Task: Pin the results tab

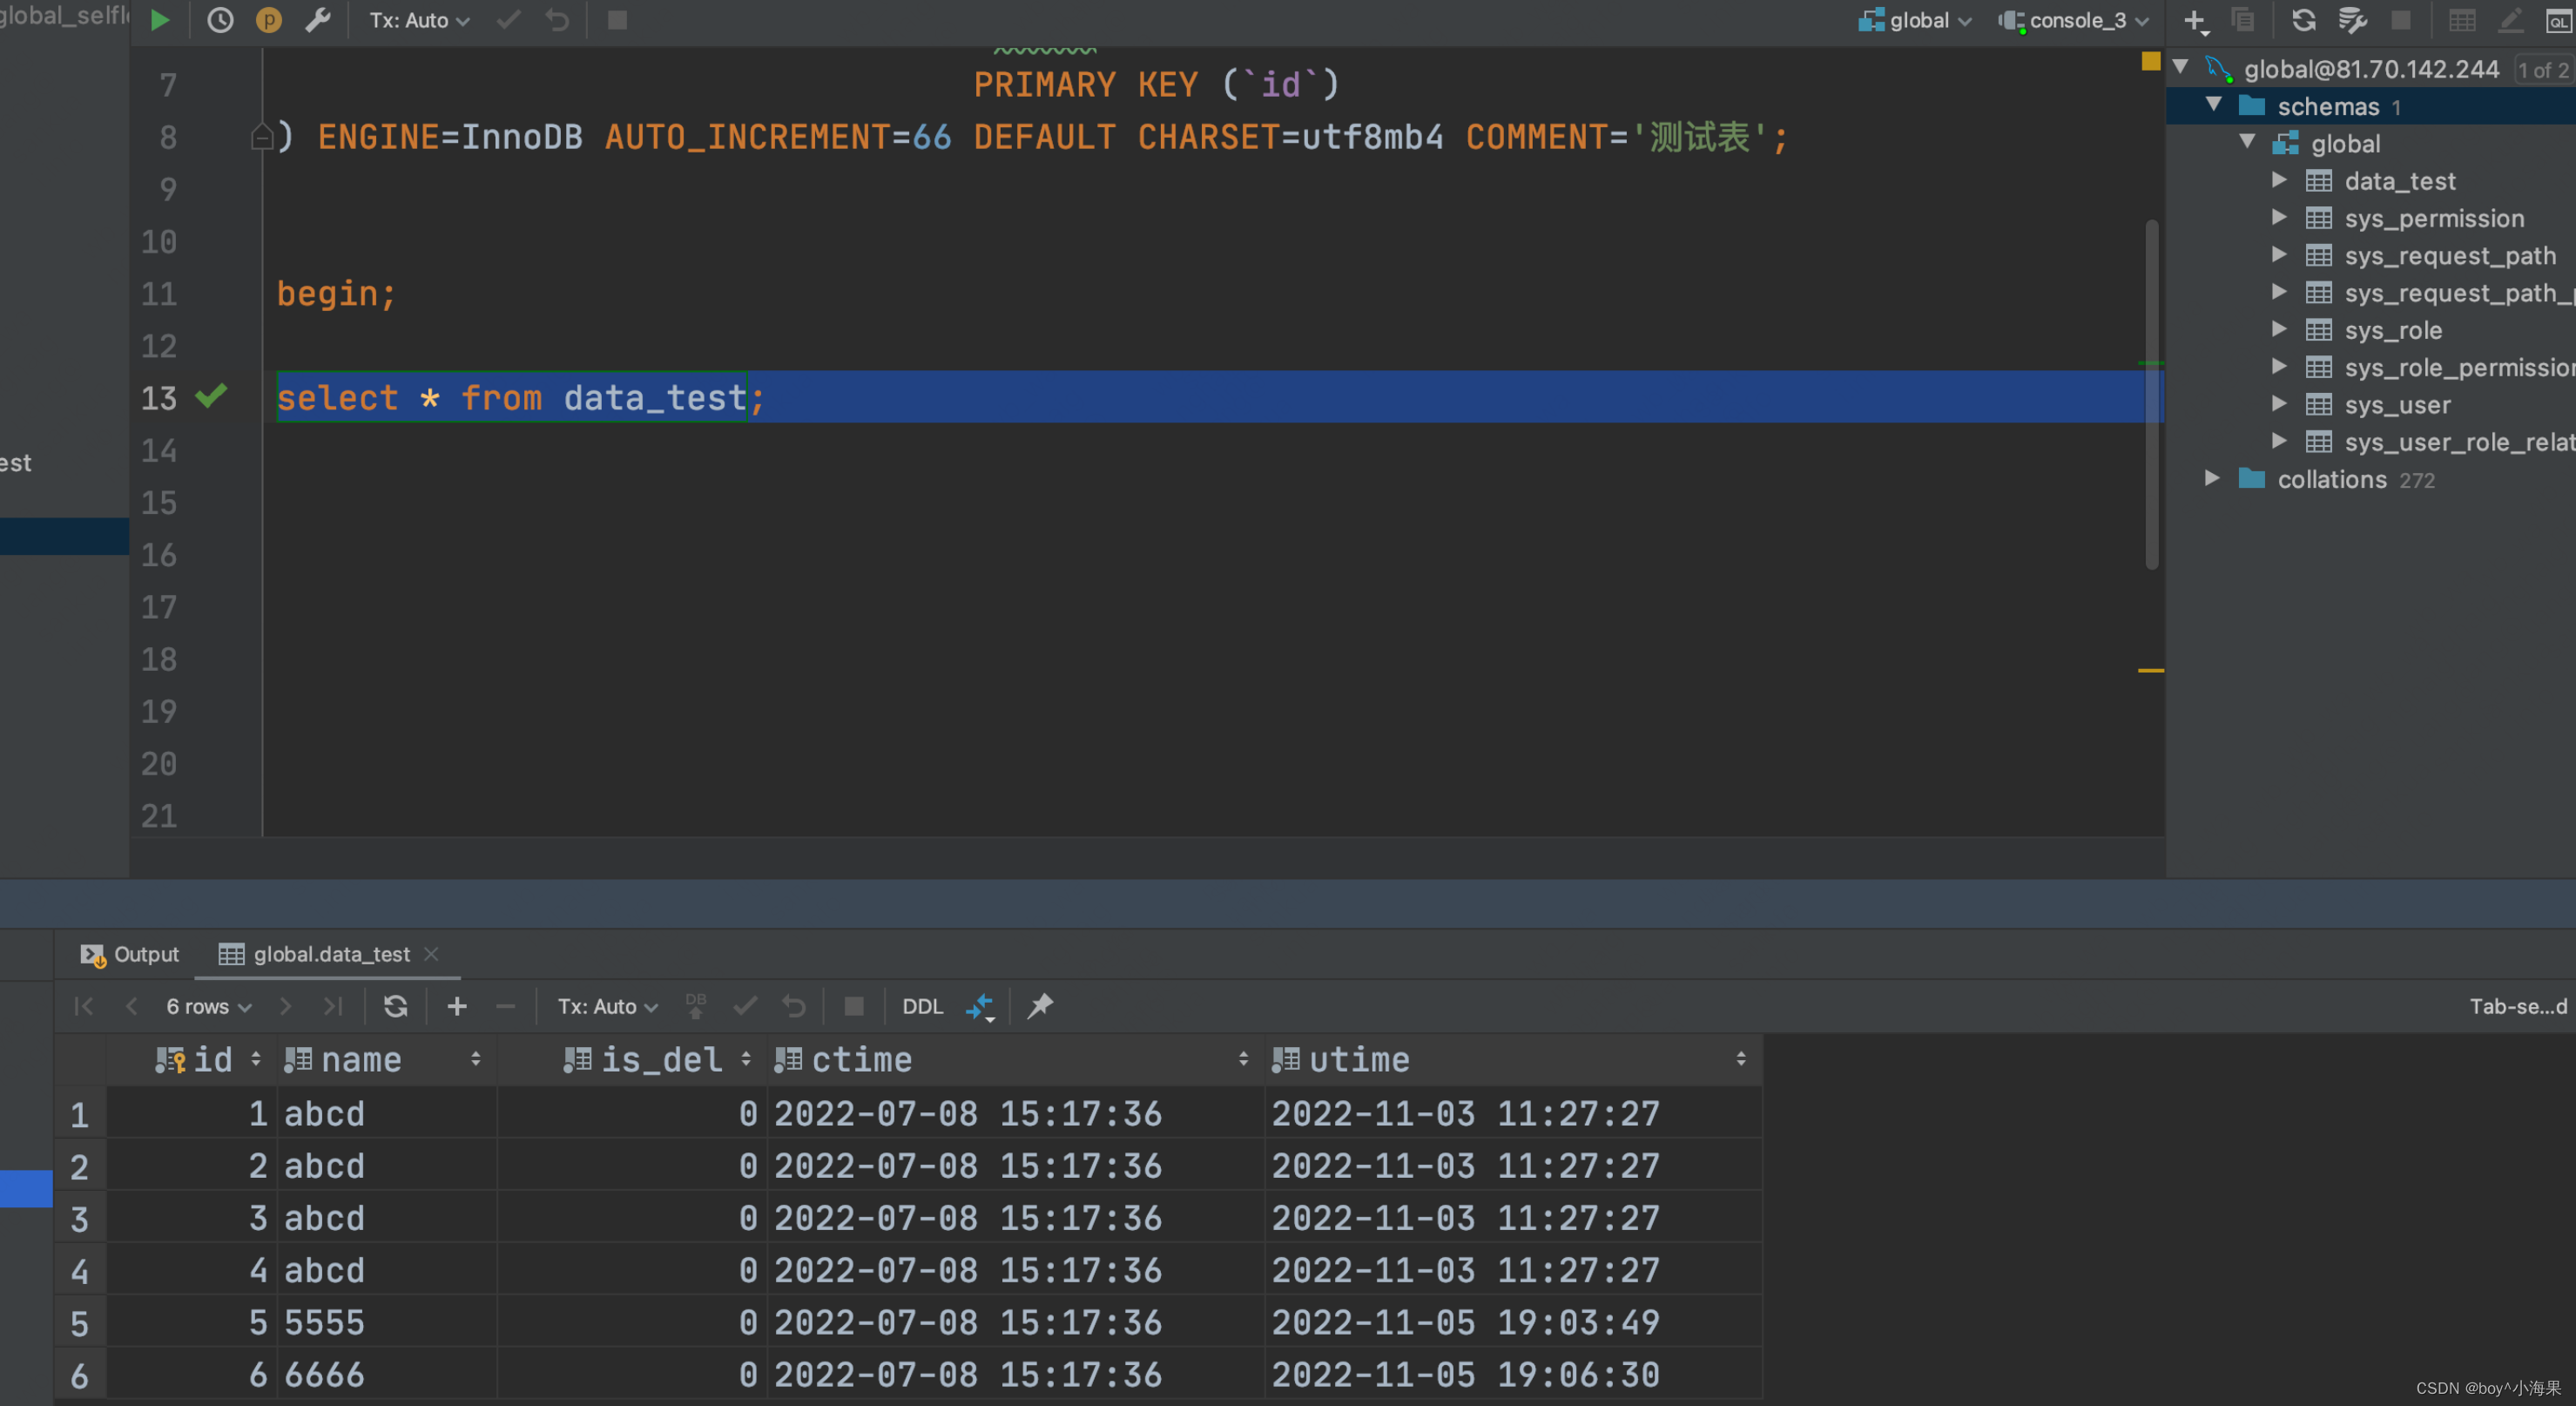Action: (1040, 1006)
